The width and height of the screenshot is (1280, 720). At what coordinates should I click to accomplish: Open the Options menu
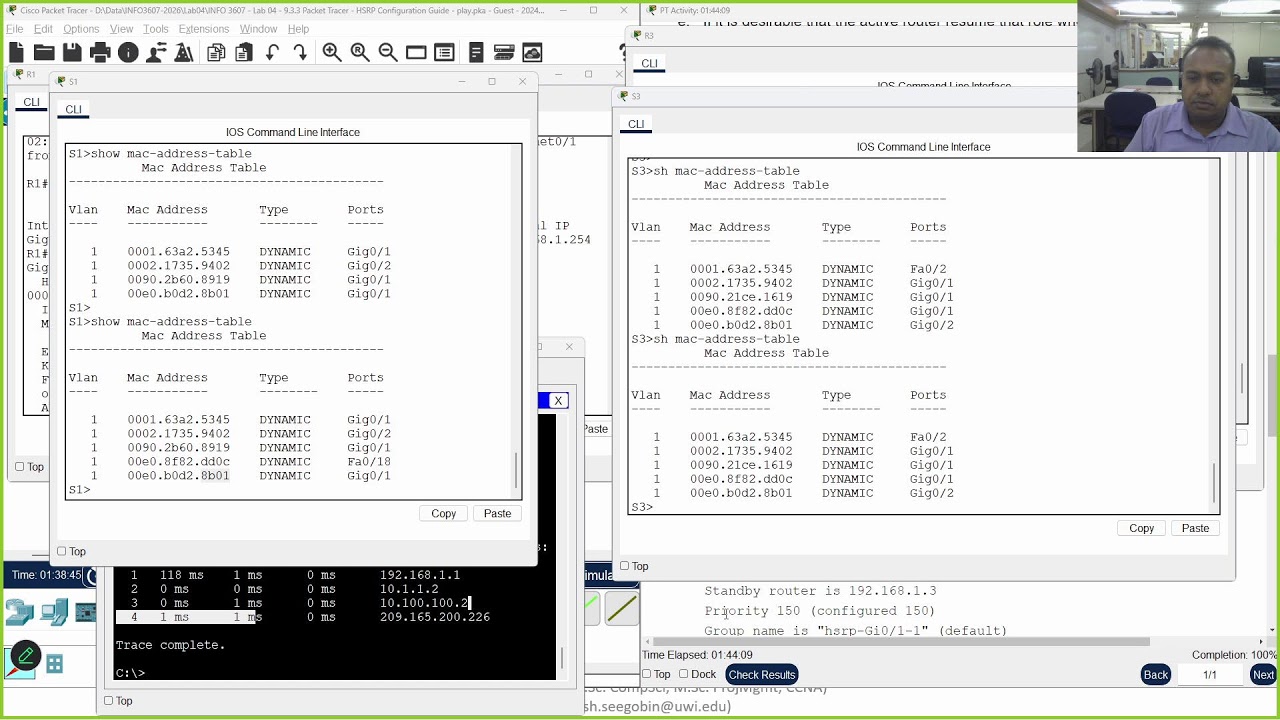pos(81,29)
